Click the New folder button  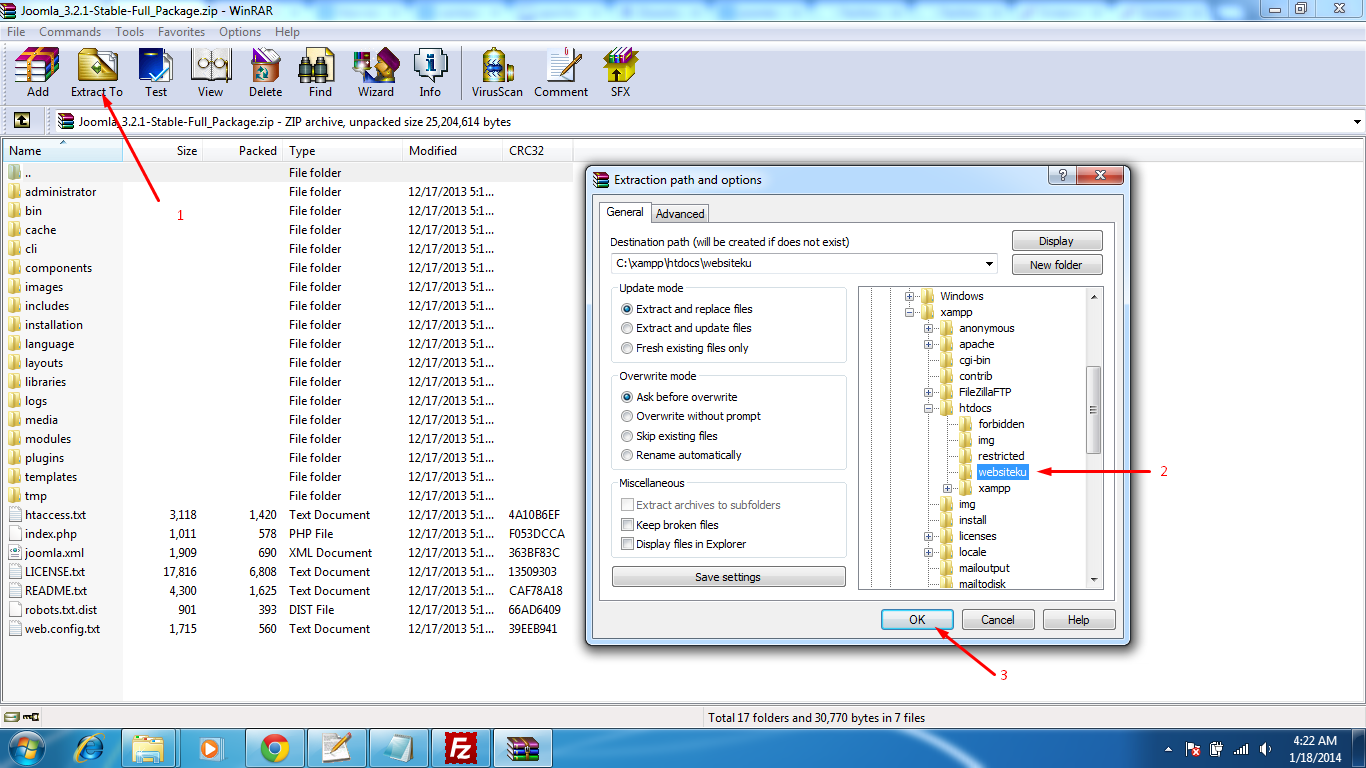click(x=1056, y=265)
